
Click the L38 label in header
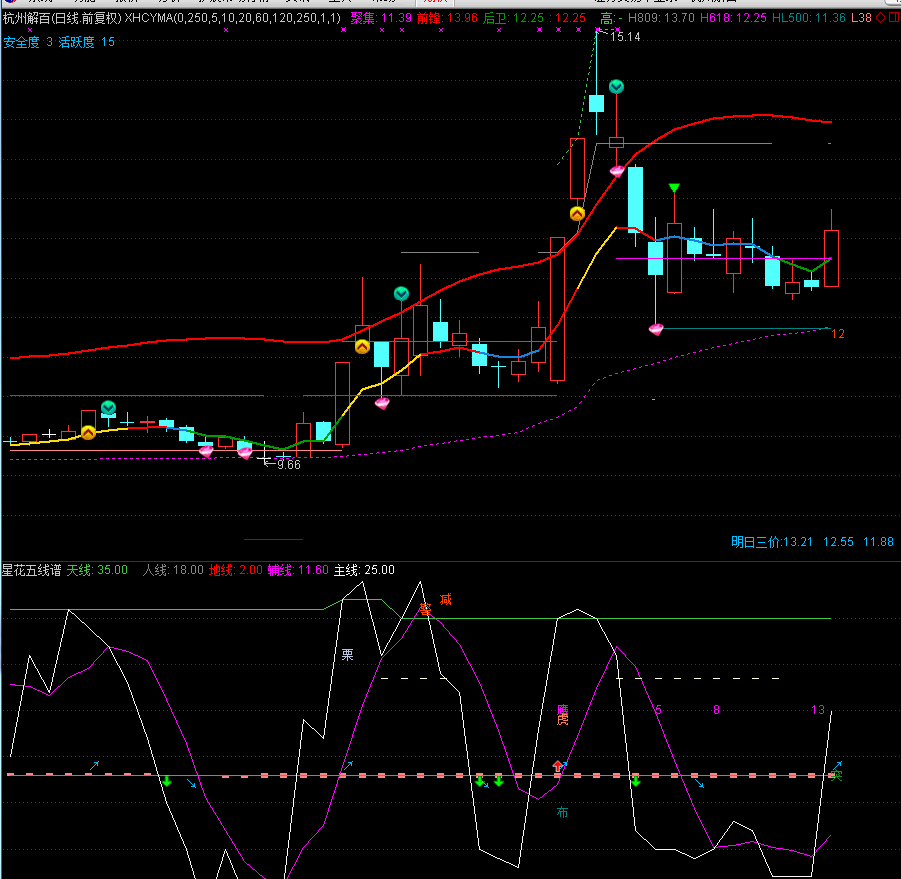[x=861, y=18]
